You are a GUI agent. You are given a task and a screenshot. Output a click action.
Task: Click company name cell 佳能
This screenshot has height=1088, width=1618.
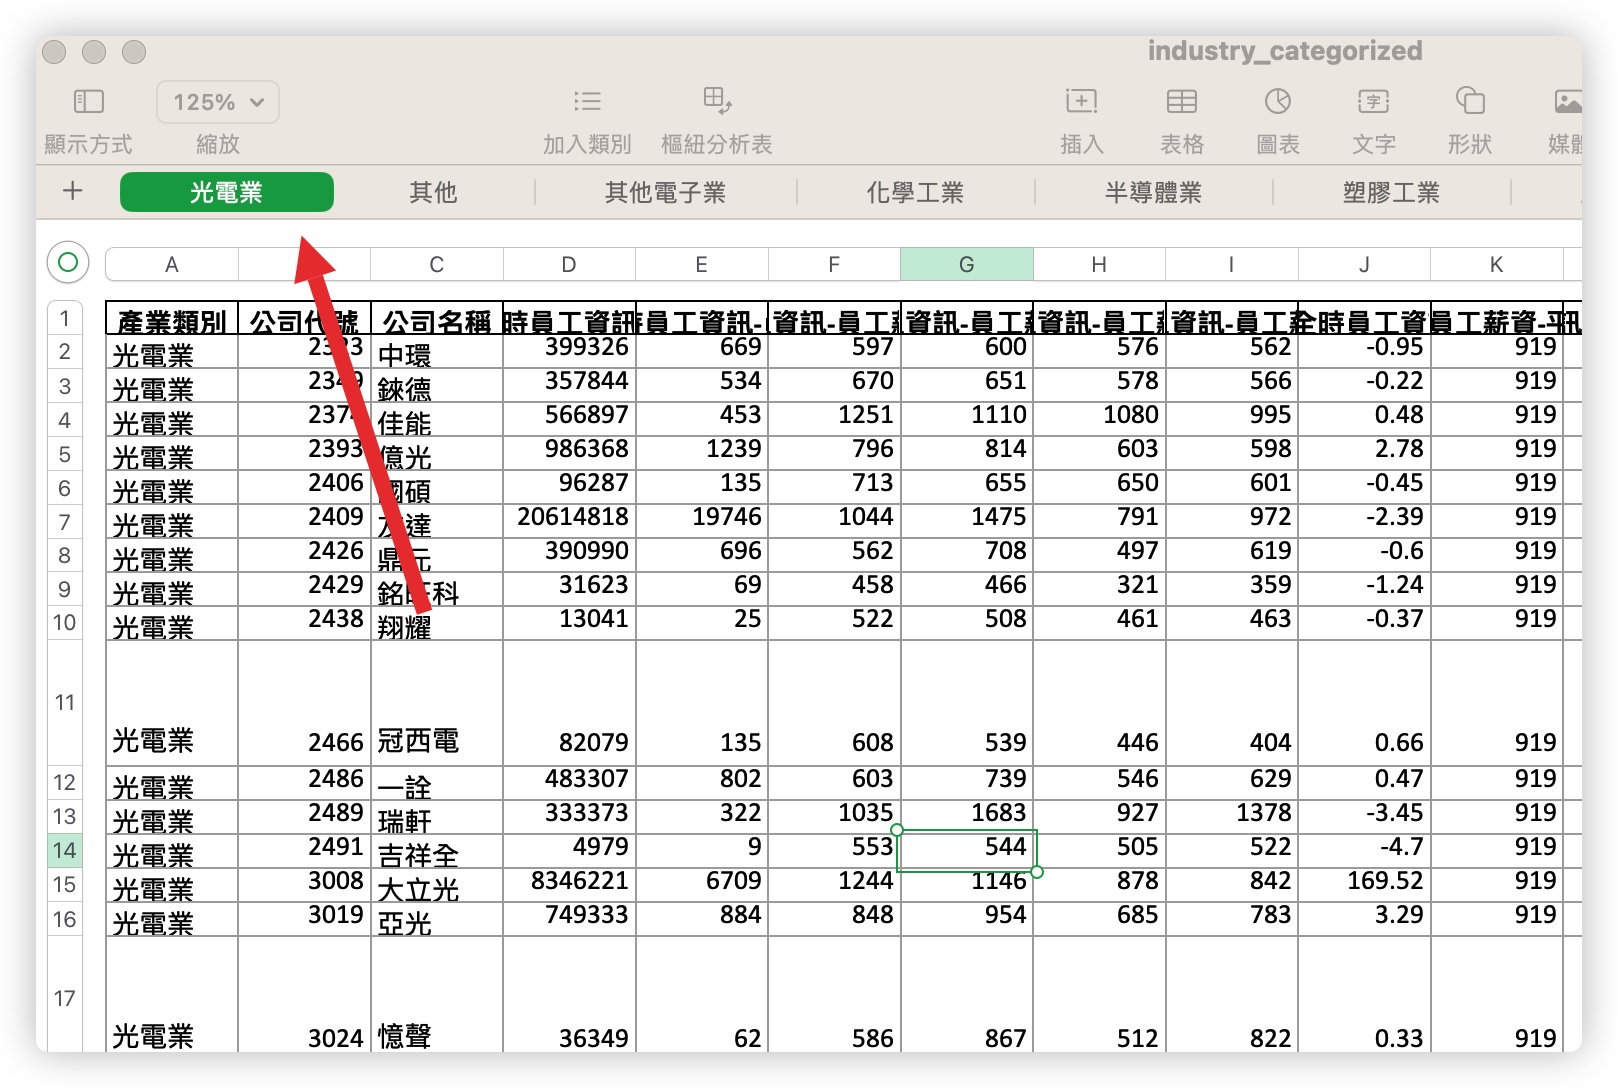[437, 419]
